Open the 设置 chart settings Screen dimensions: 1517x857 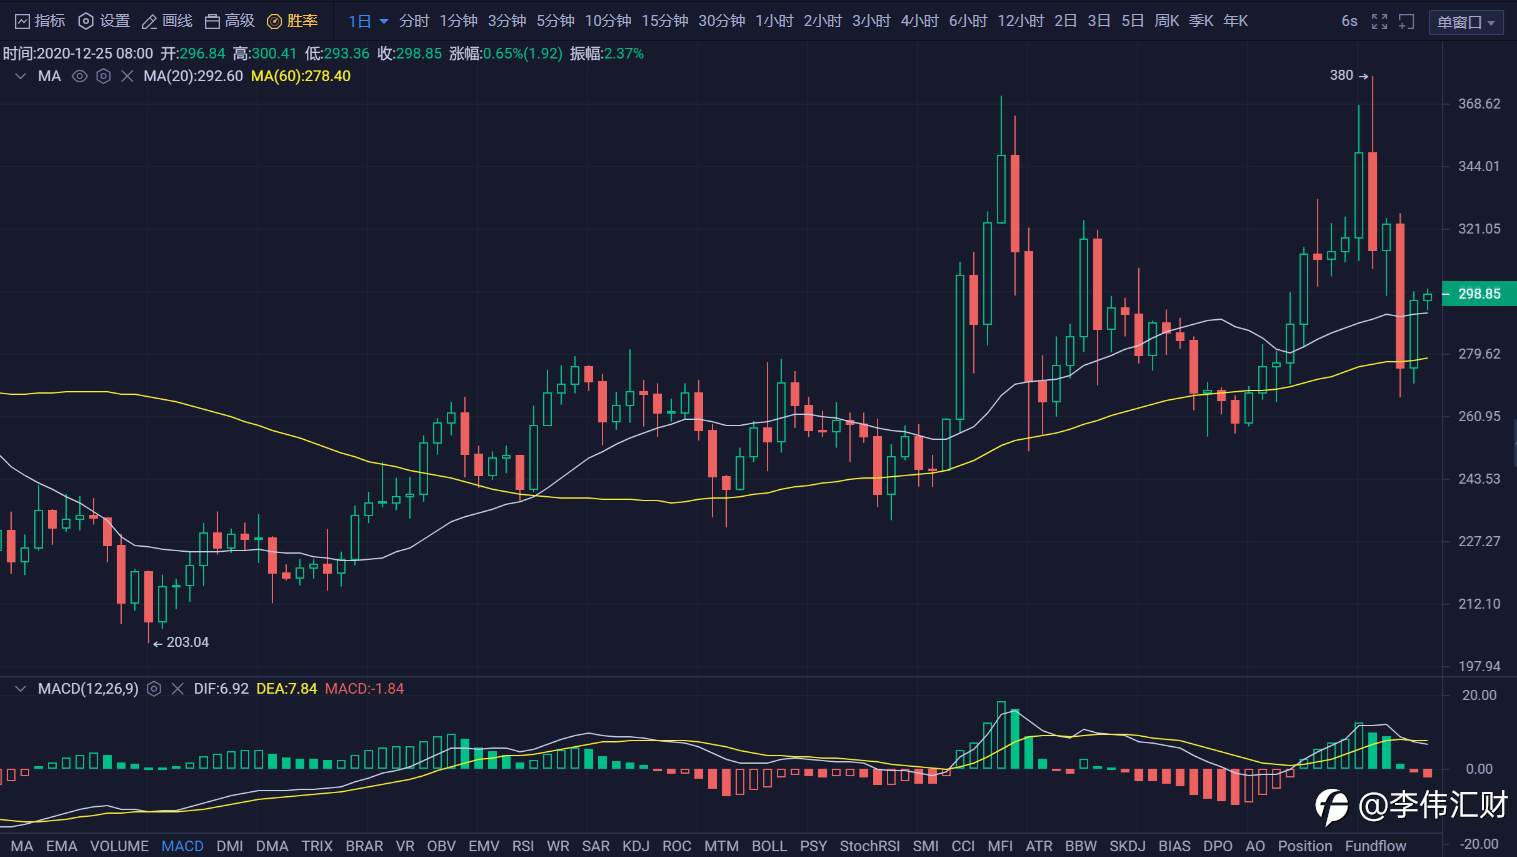click(104, 21)
